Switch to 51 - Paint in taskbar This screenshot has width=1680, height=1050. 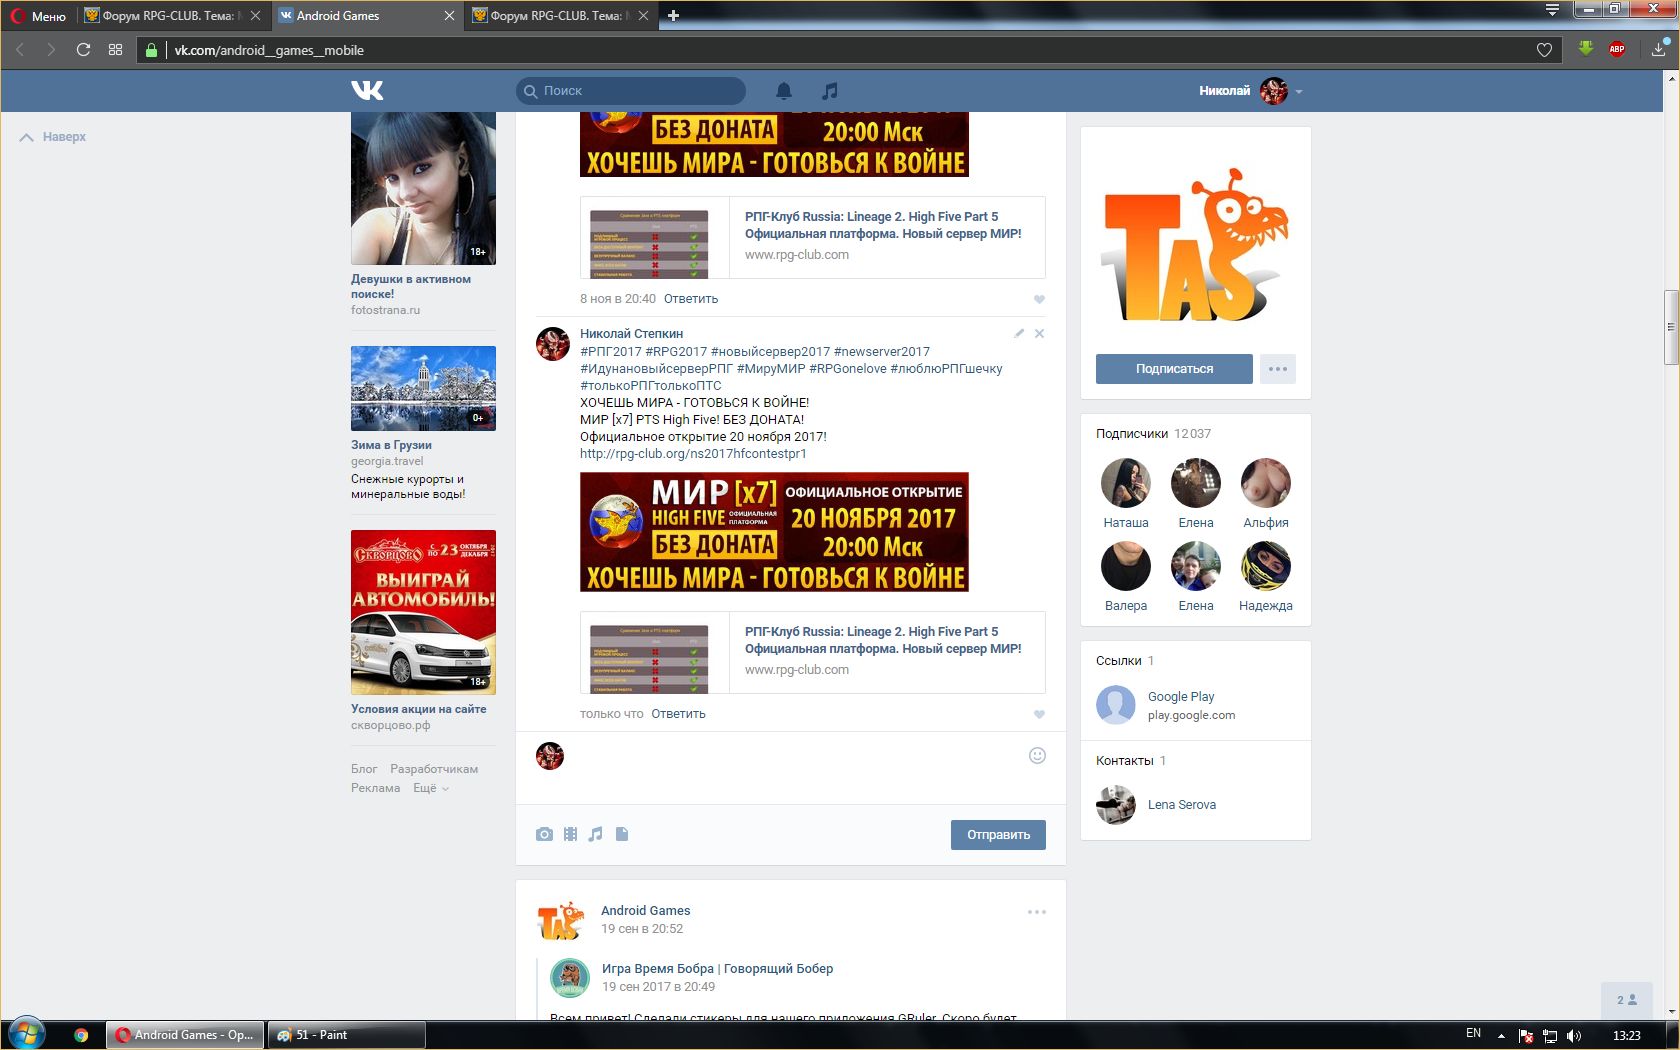(x=346, y=1035)
